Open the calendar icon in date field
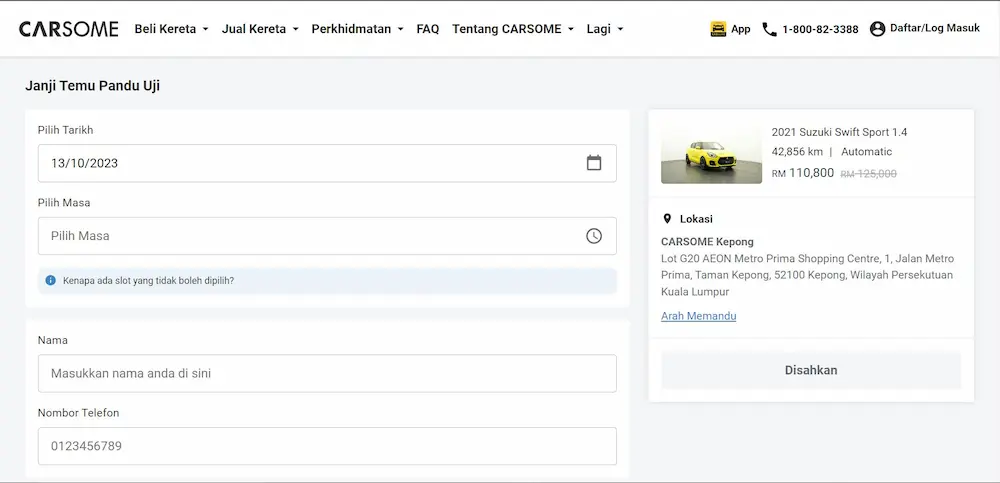1000x483 pixels. 594,163
